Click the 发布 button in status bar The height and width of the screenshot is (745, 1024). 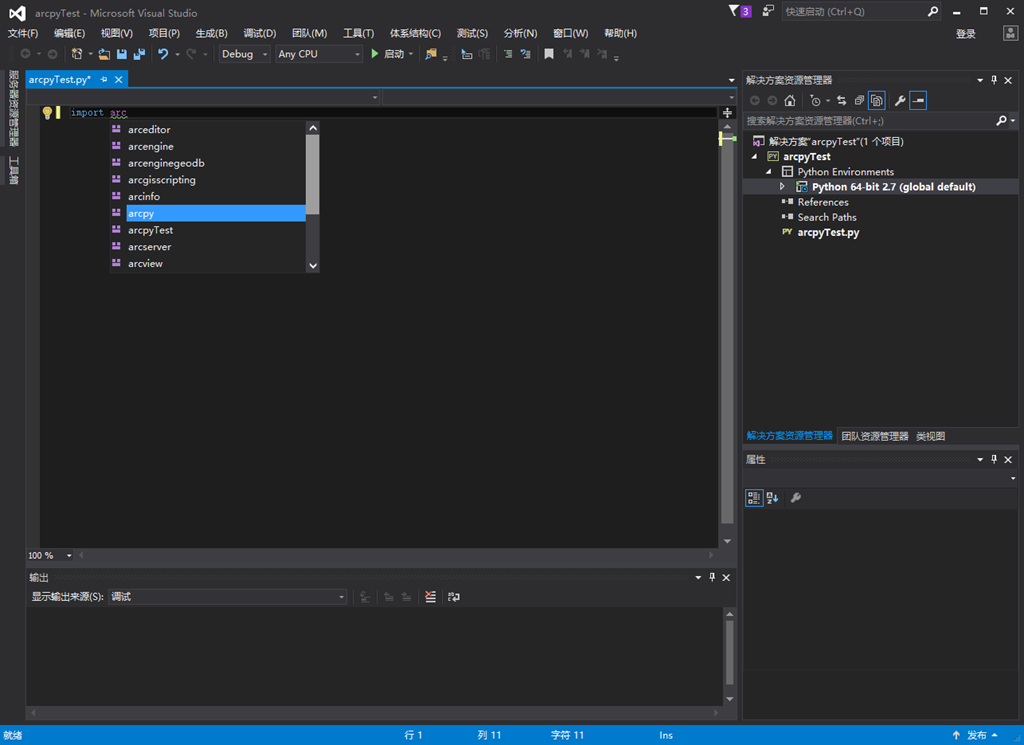[x=976, y=735]
